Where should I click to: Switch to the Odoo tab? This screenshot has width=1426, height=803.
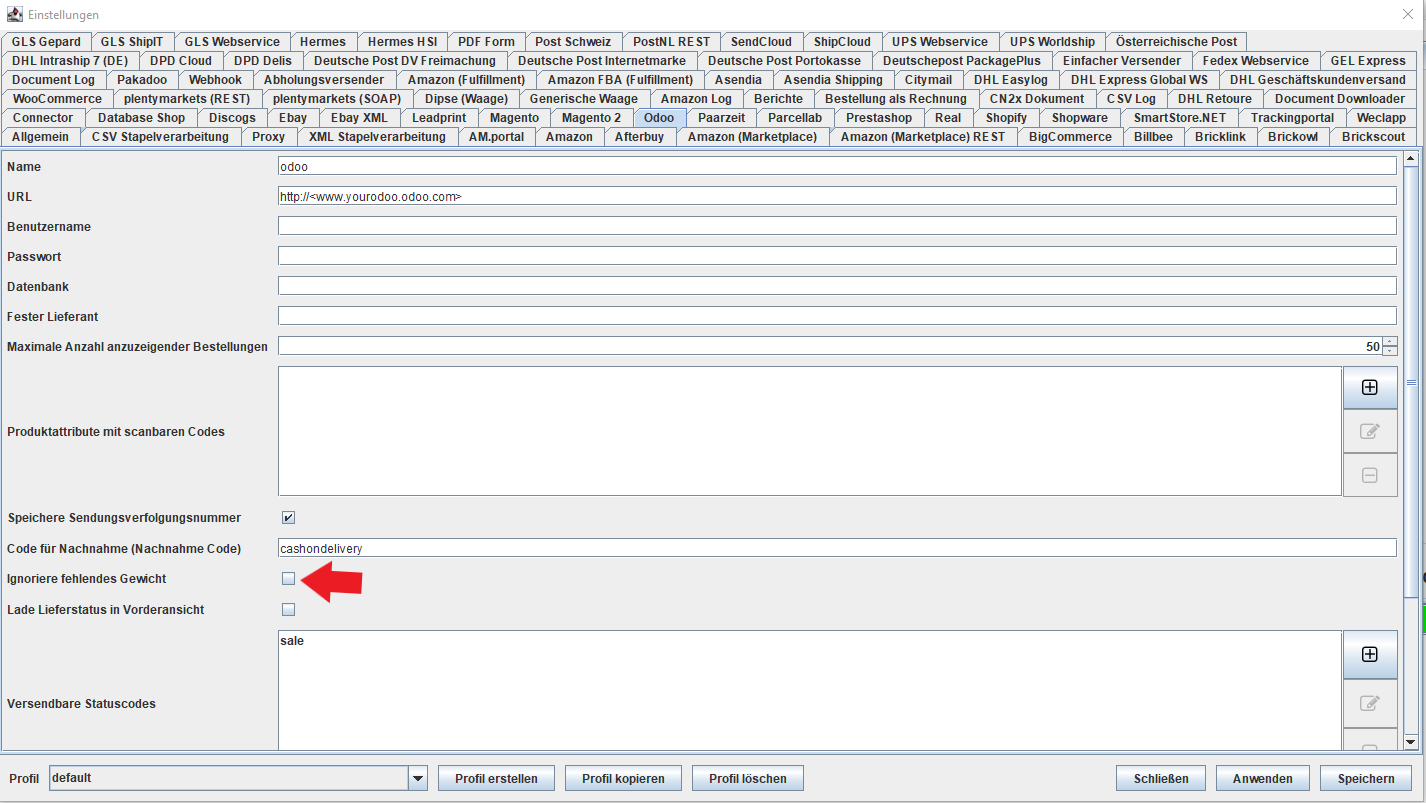click(x=659, y=118)
